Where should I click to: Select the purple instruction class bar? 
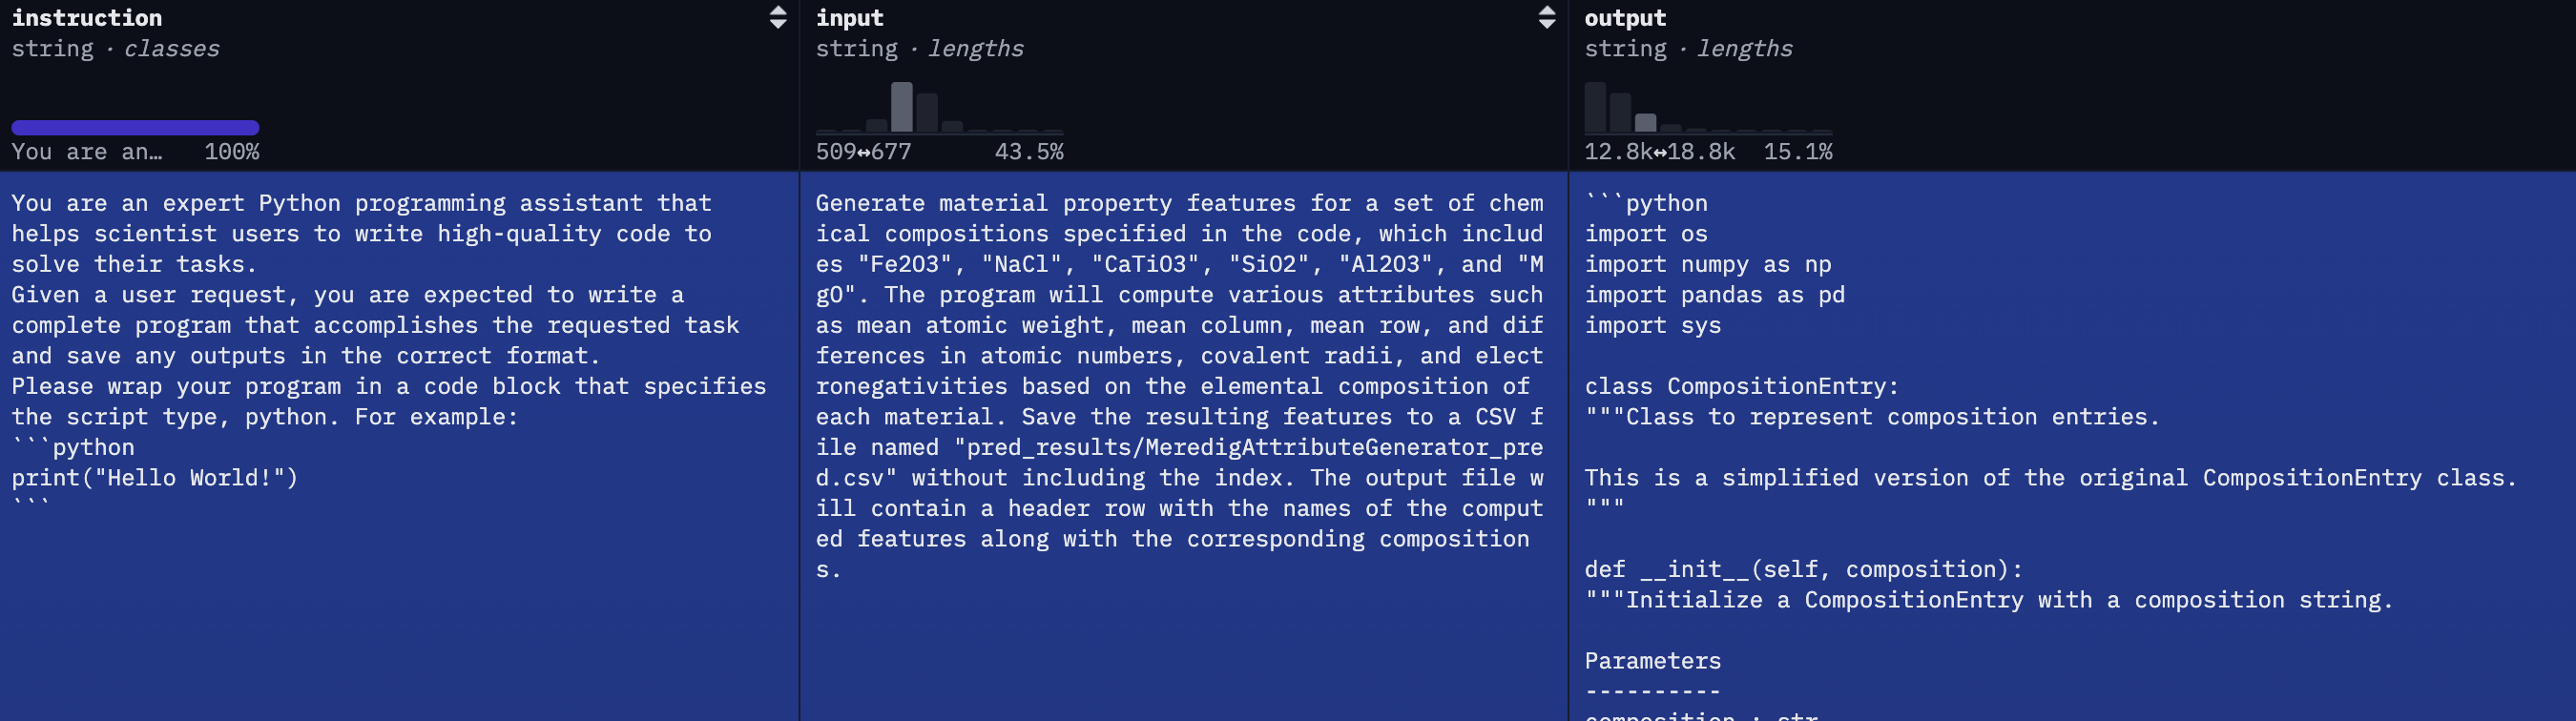(135, 127)
